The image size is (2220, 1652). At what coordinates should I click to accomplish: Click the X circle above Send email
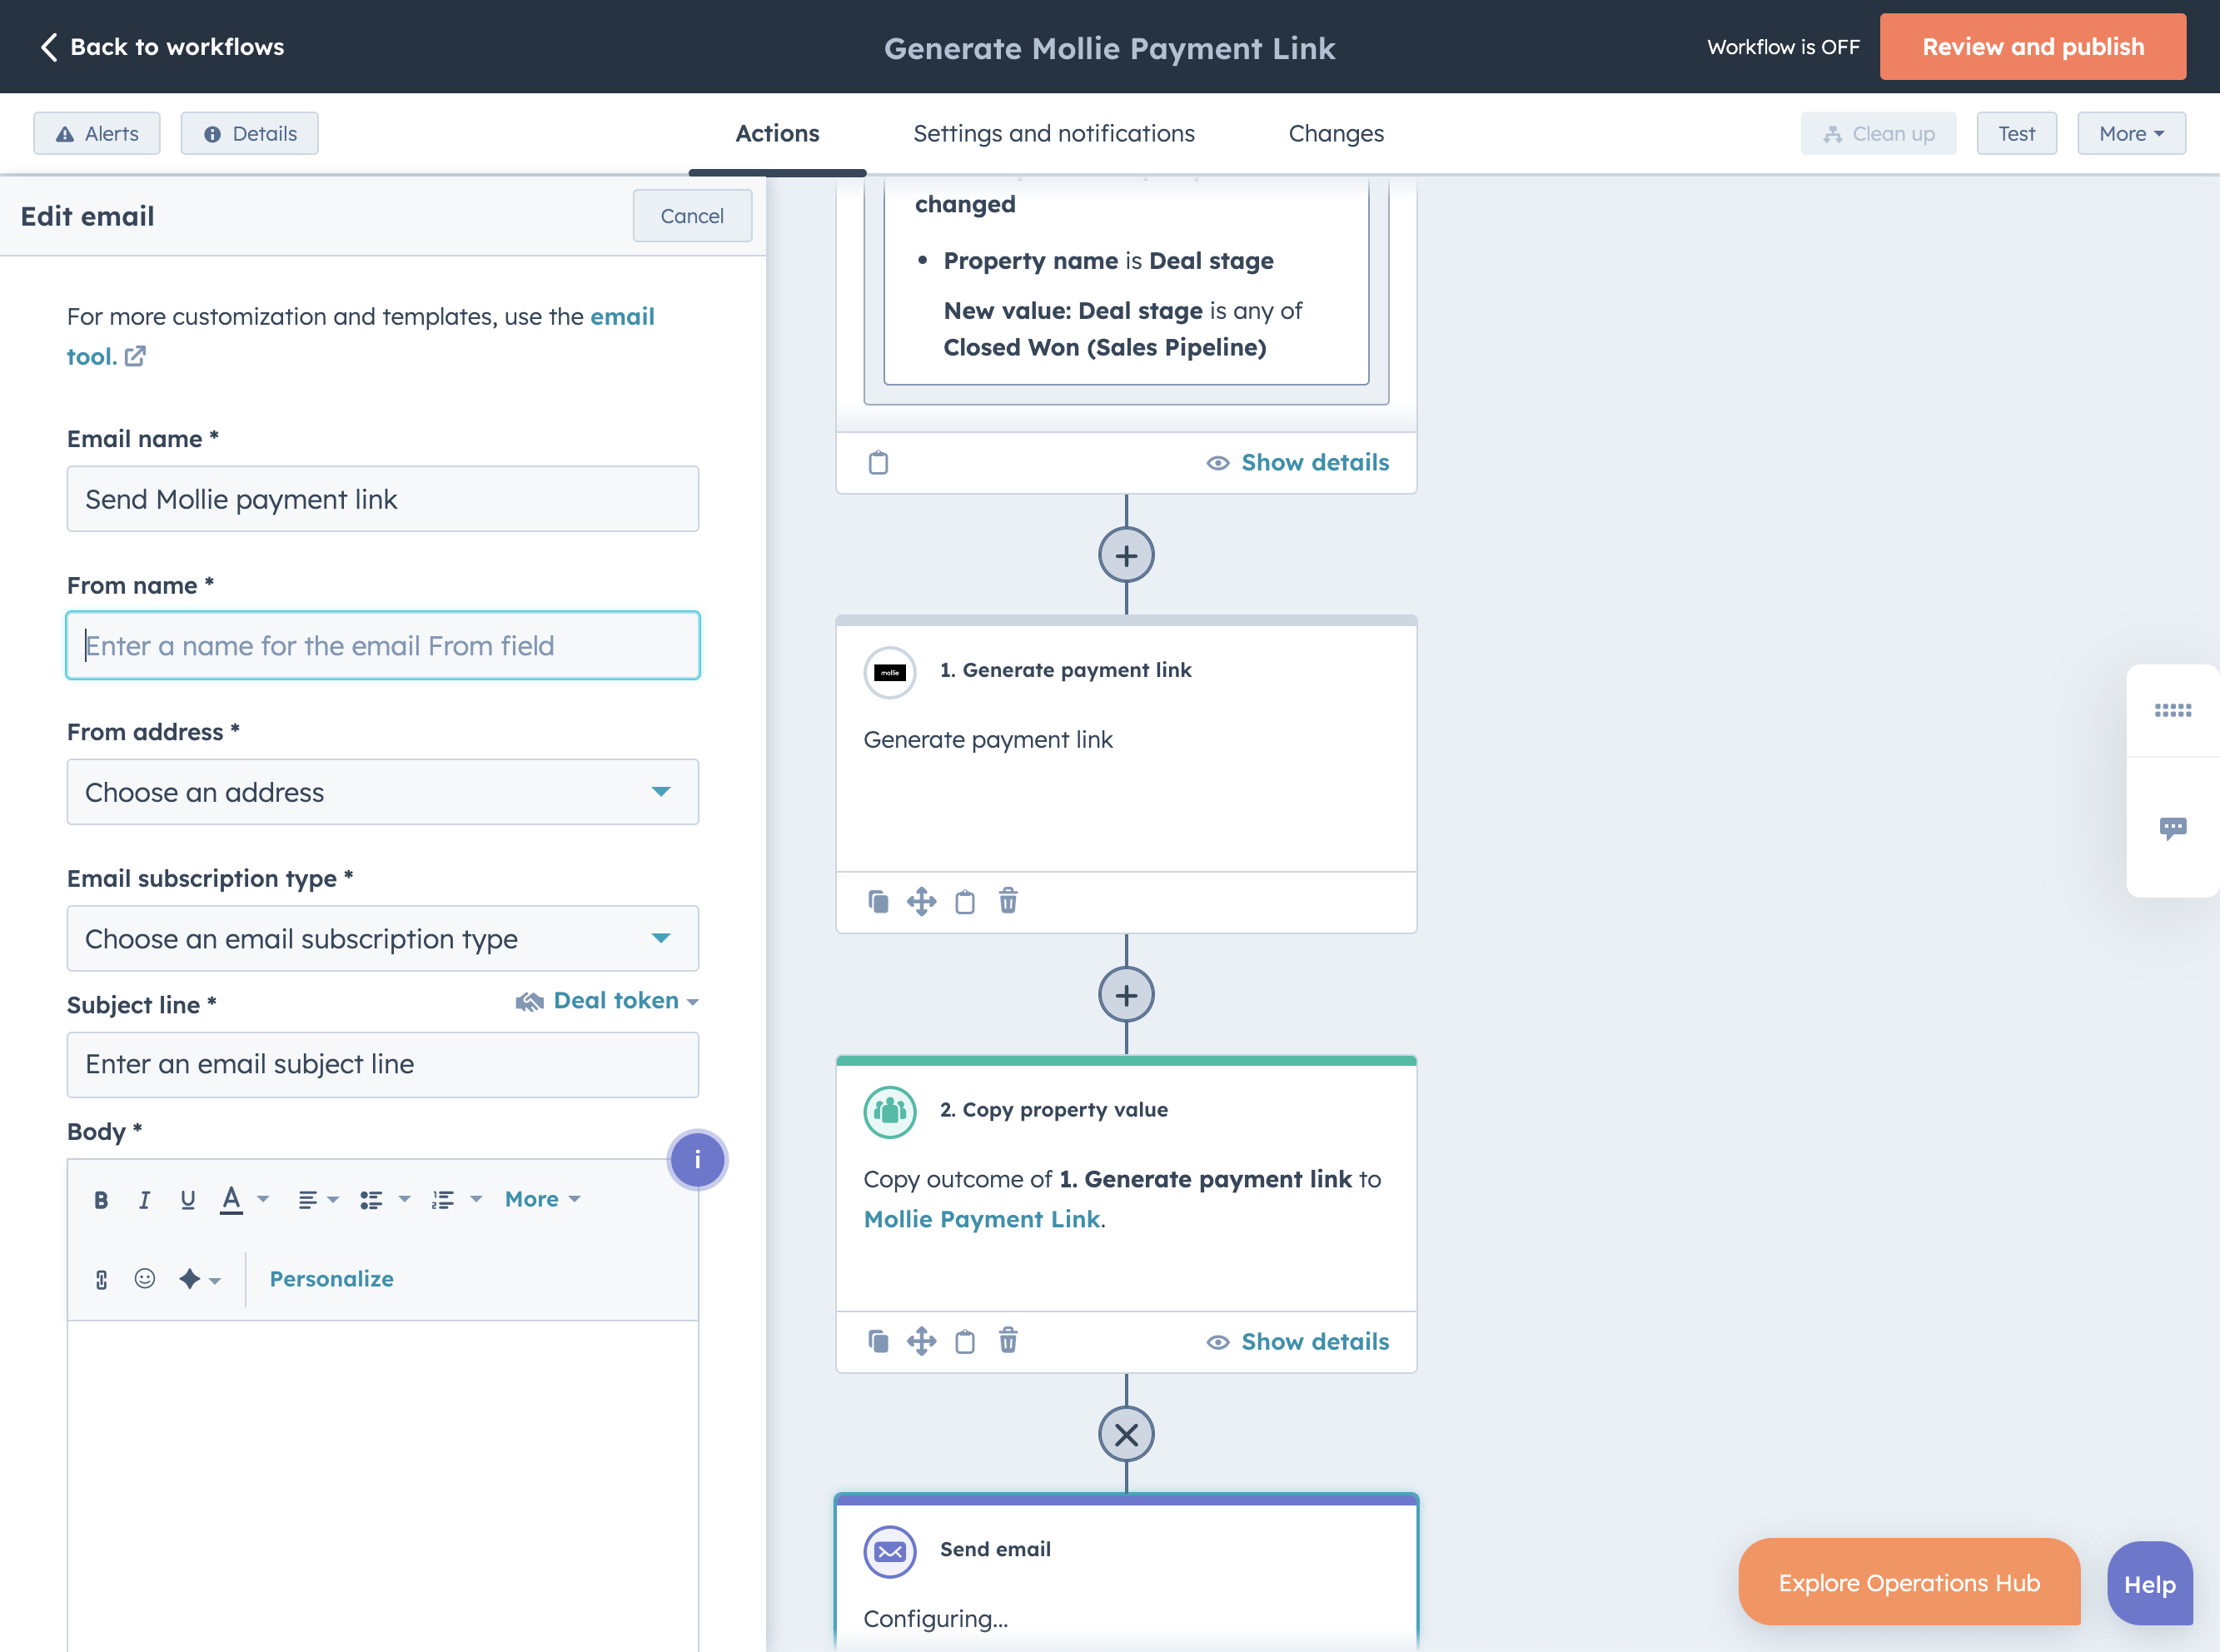coord(1126,1435)
